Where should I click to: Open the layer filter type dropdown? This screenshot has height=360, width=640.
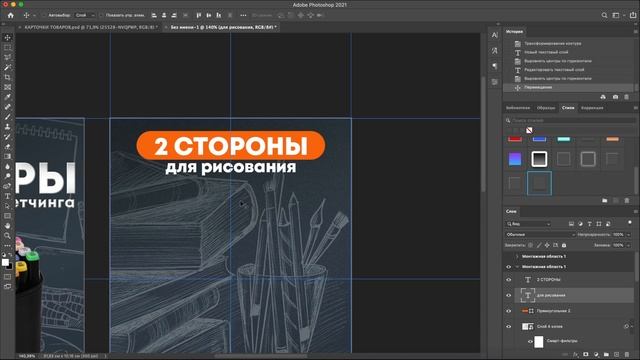pos(529,224)
